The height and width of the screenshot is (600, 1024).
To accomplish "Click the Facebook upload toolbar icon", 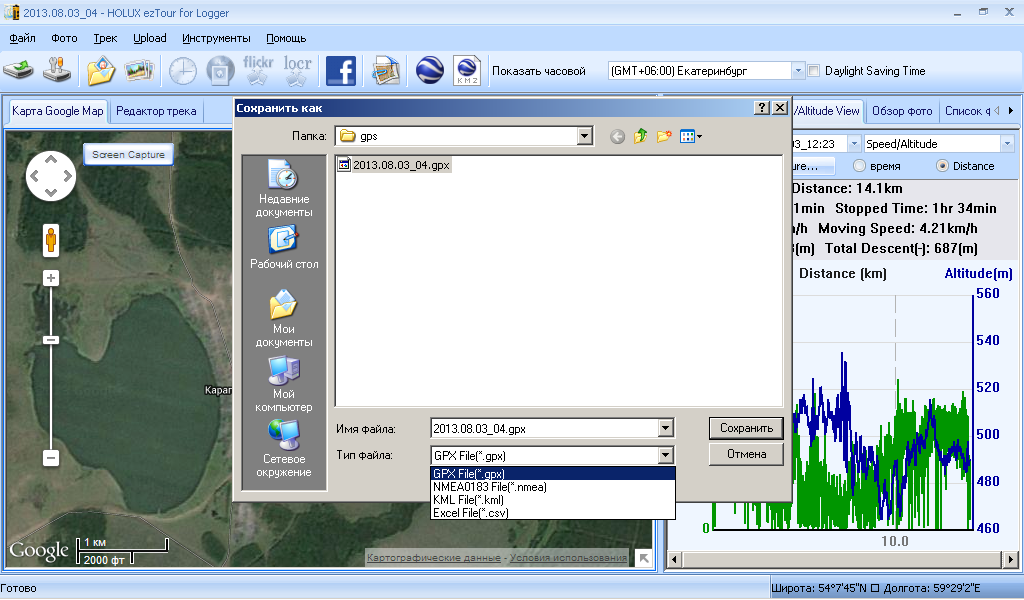I will pos(341,71).
